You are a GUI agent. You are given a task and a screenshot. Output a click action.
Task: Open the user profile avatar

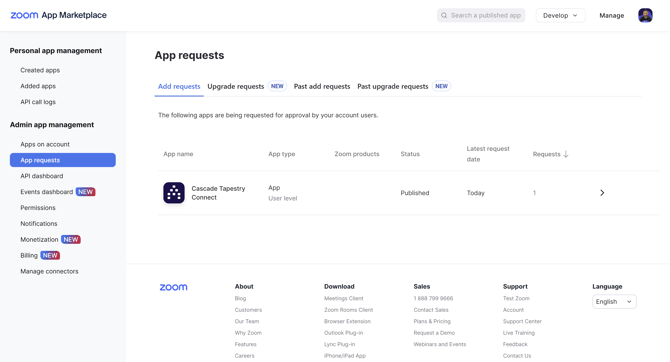(x=645, y=15)
